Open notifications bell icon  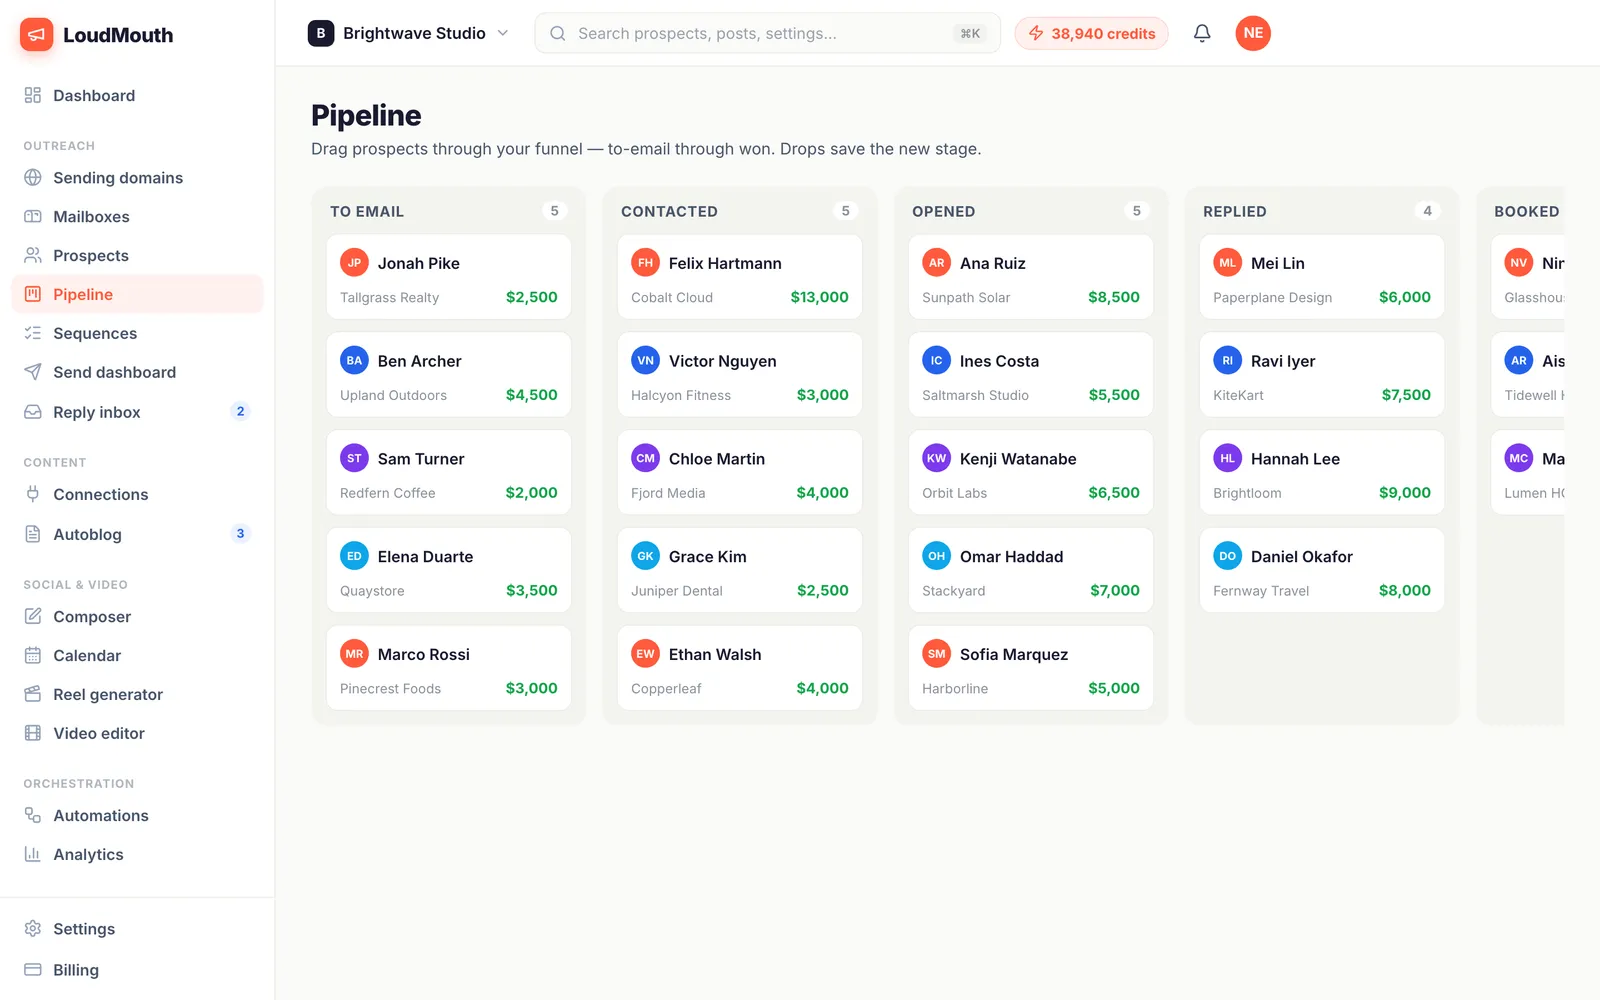click(x=1202, y=33)
